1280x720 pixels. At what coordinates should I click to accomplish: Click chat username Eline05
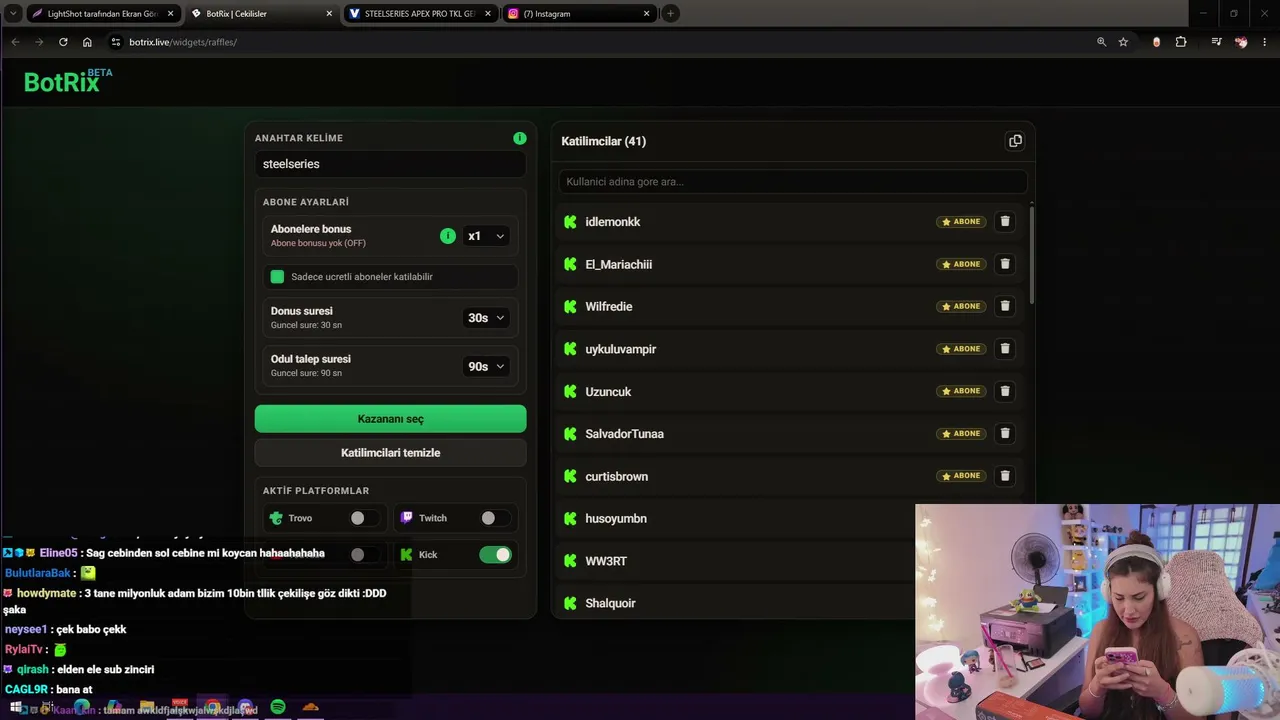58,553
